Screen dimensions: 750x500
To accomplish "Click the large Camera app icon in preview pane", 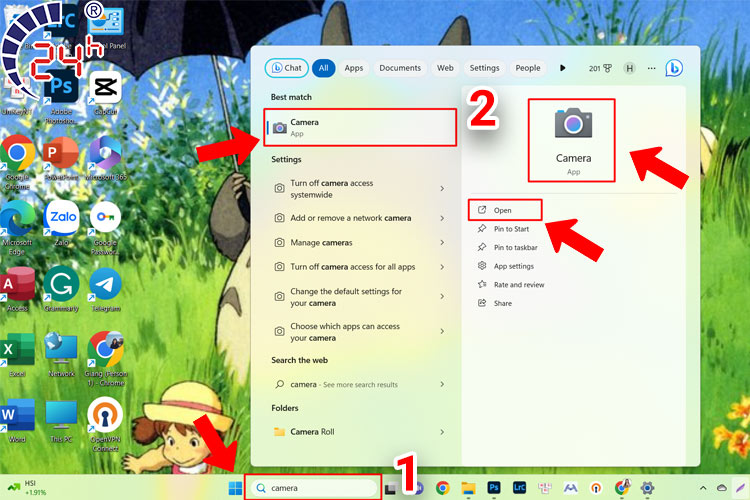I will coord(573,123).
